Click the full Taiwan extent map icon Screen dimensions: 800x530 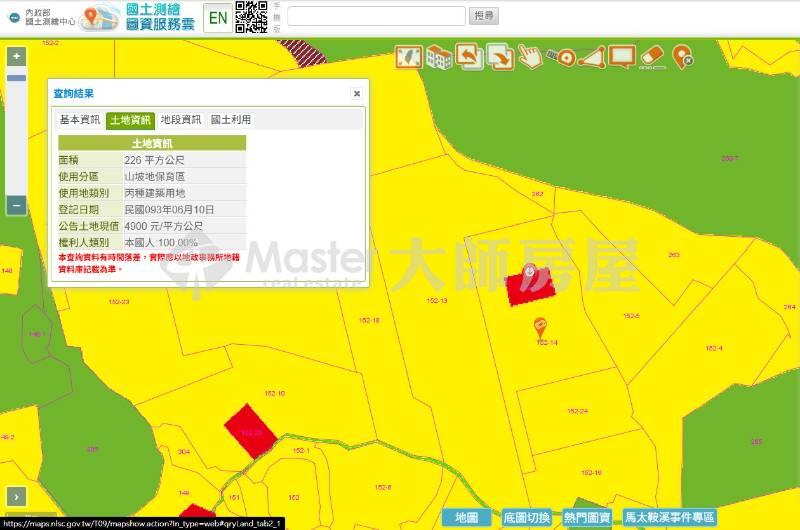[x=406, y=57]
